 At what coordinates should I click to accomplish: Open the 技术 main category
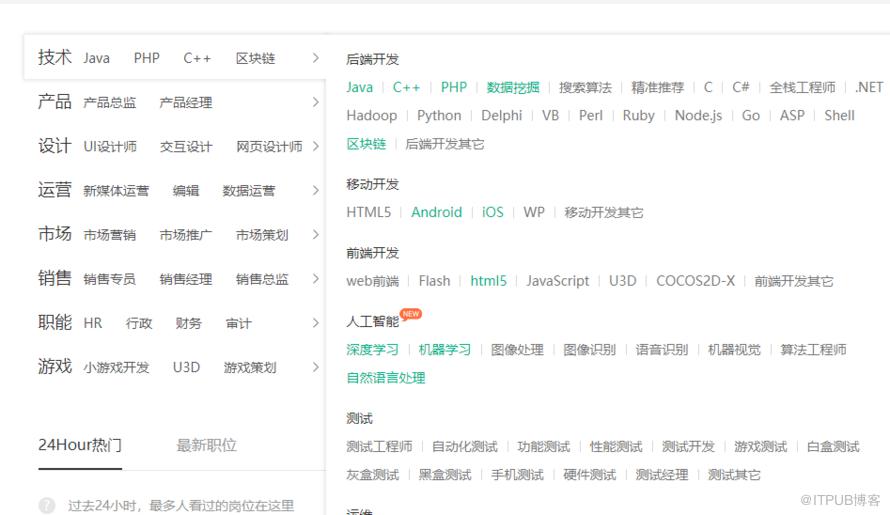point(54,57)
